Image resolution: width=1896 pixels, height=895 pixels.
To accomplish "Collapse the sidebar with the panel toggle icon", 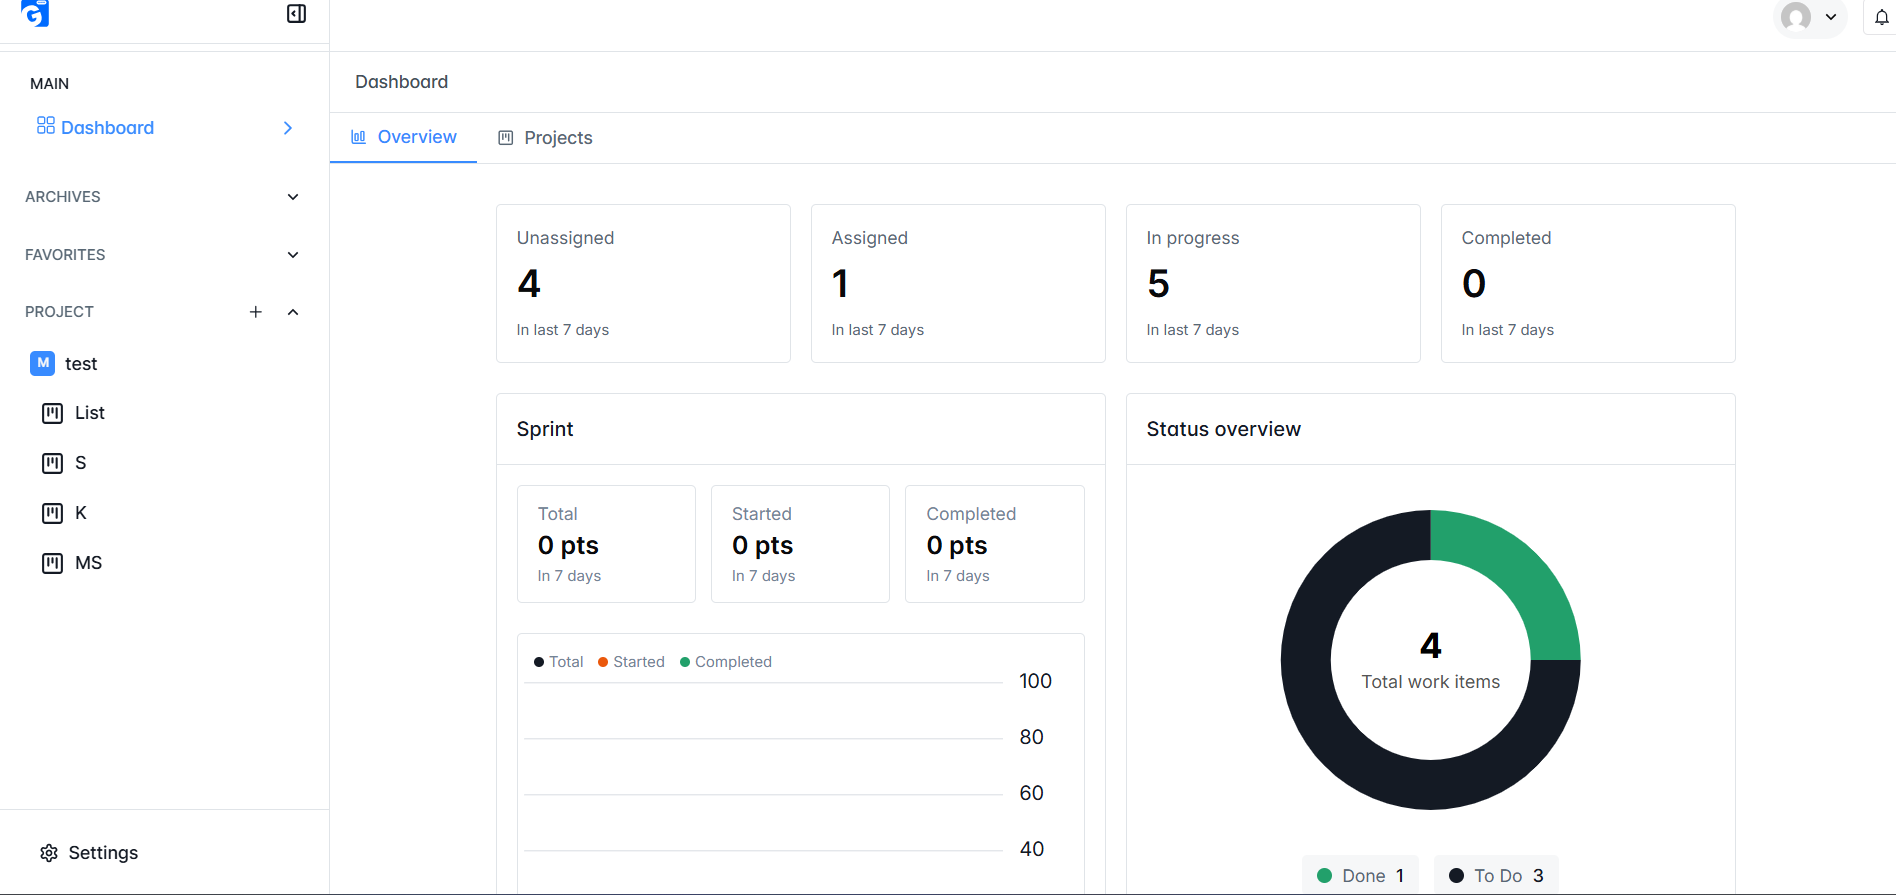I will (x=297, y=13).
